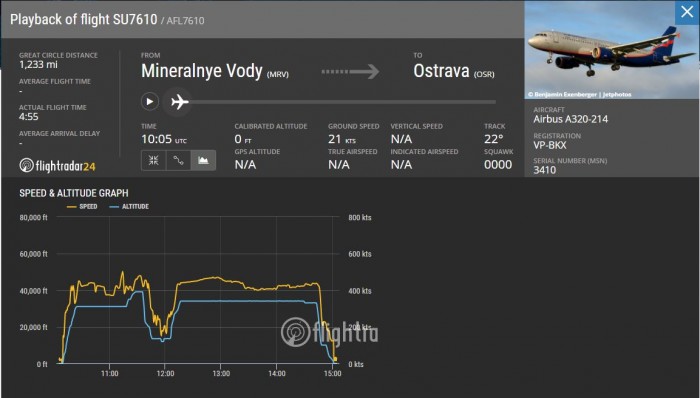
Task: Click registration VP-BKX
Action: point(550,145)
